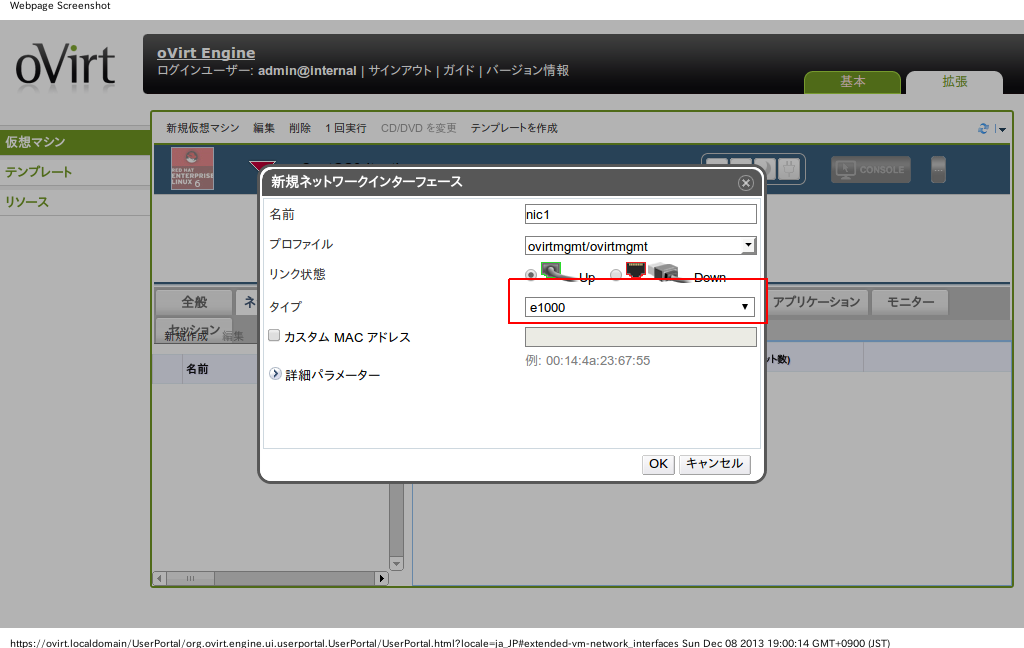Click the refresh icon in the toolbar
The height and width of the screenshot is (648, 1024).
coord(983,129)
